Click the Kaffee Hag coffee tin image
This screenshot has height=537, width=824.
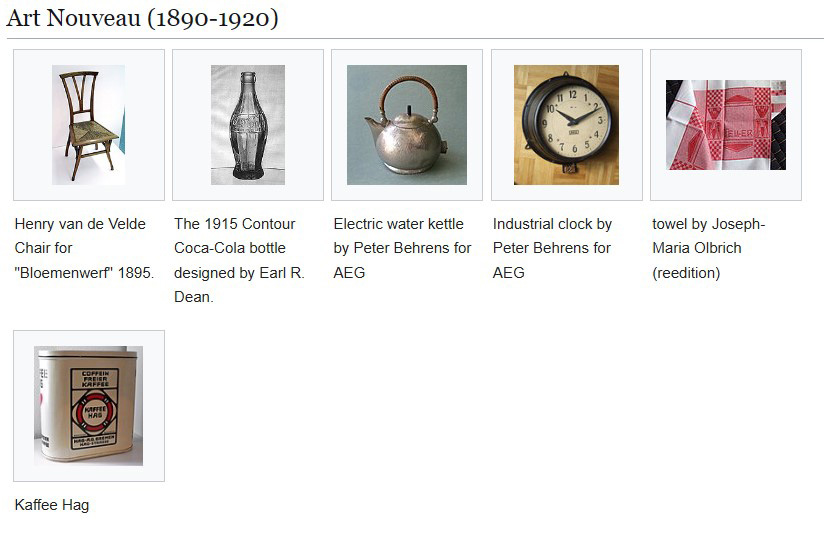[88, 405]
